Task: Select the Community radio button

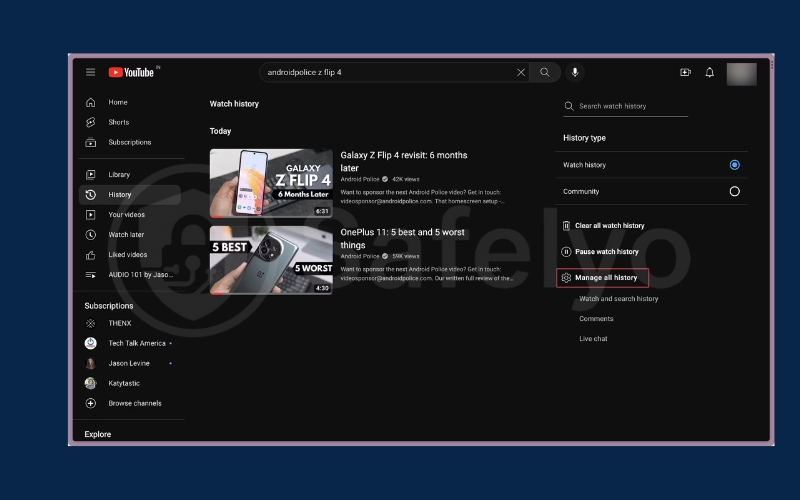Action: point(734,191)
